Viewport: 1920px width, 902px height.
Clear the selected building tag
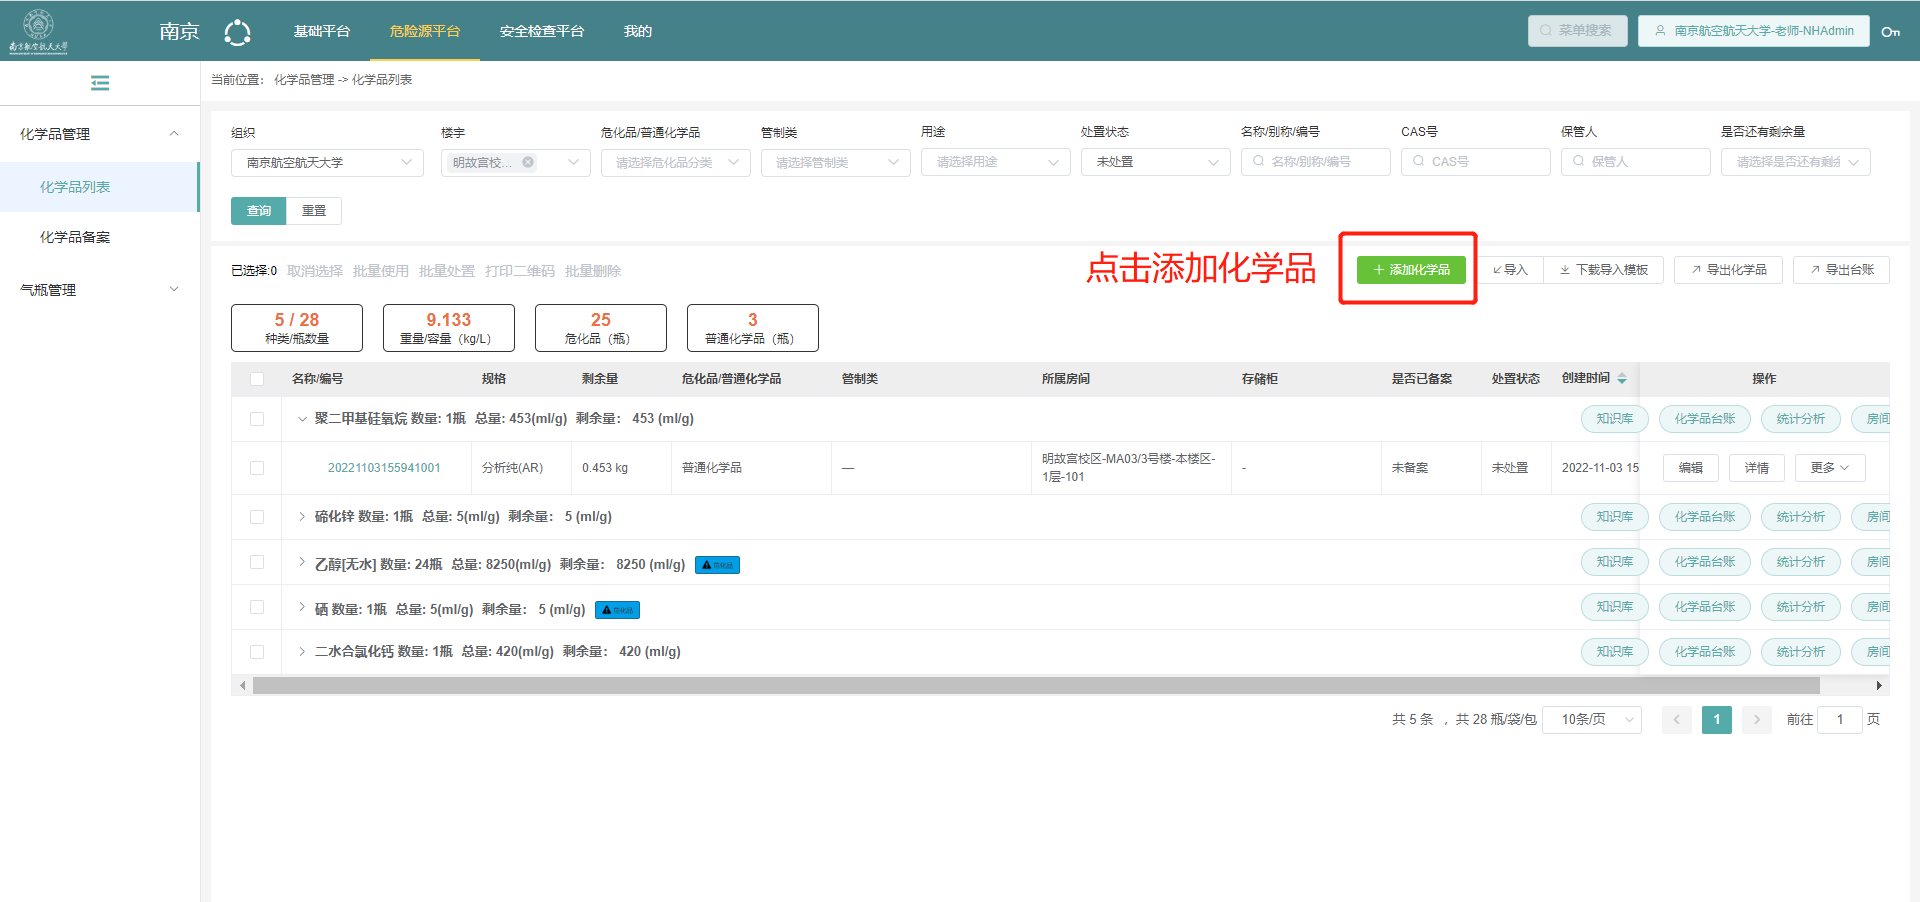coord(528,162)
